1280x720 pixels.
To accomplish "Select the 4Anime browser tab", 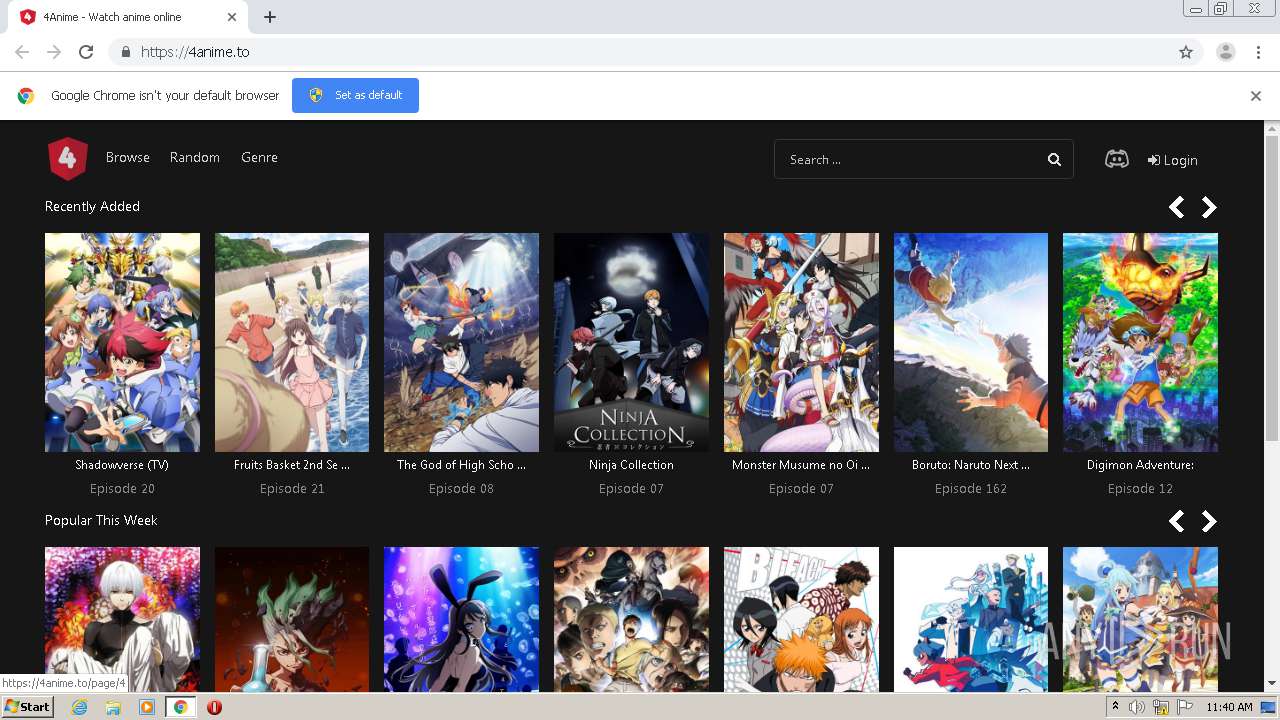I will coord(130,17).
